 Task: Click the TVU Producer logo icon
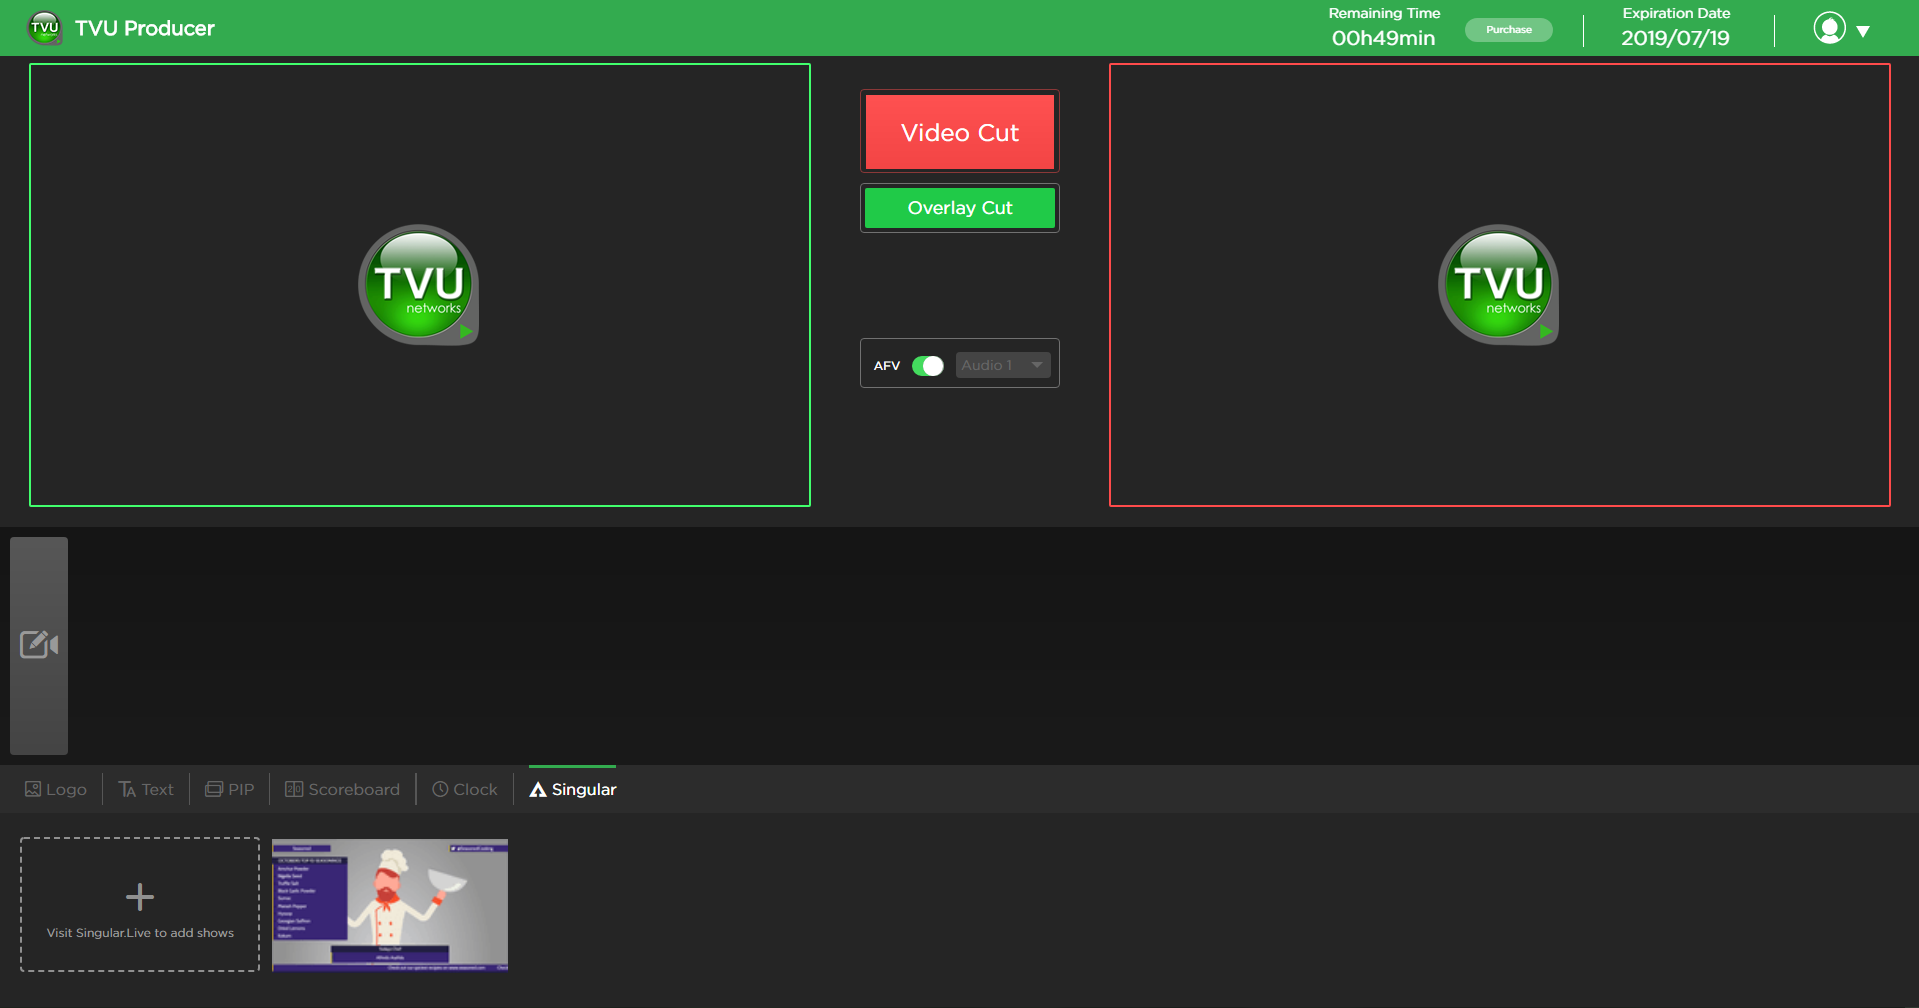45,28
